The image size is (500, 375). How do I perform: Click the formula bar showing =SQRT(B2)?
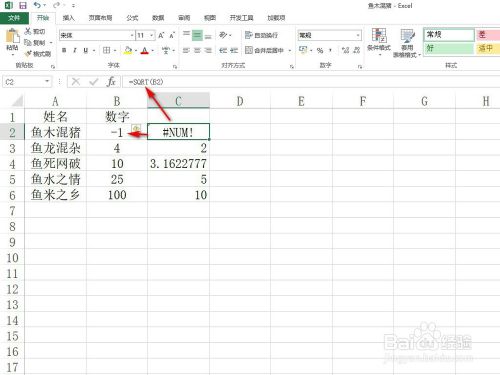click(x=311, y=82)
